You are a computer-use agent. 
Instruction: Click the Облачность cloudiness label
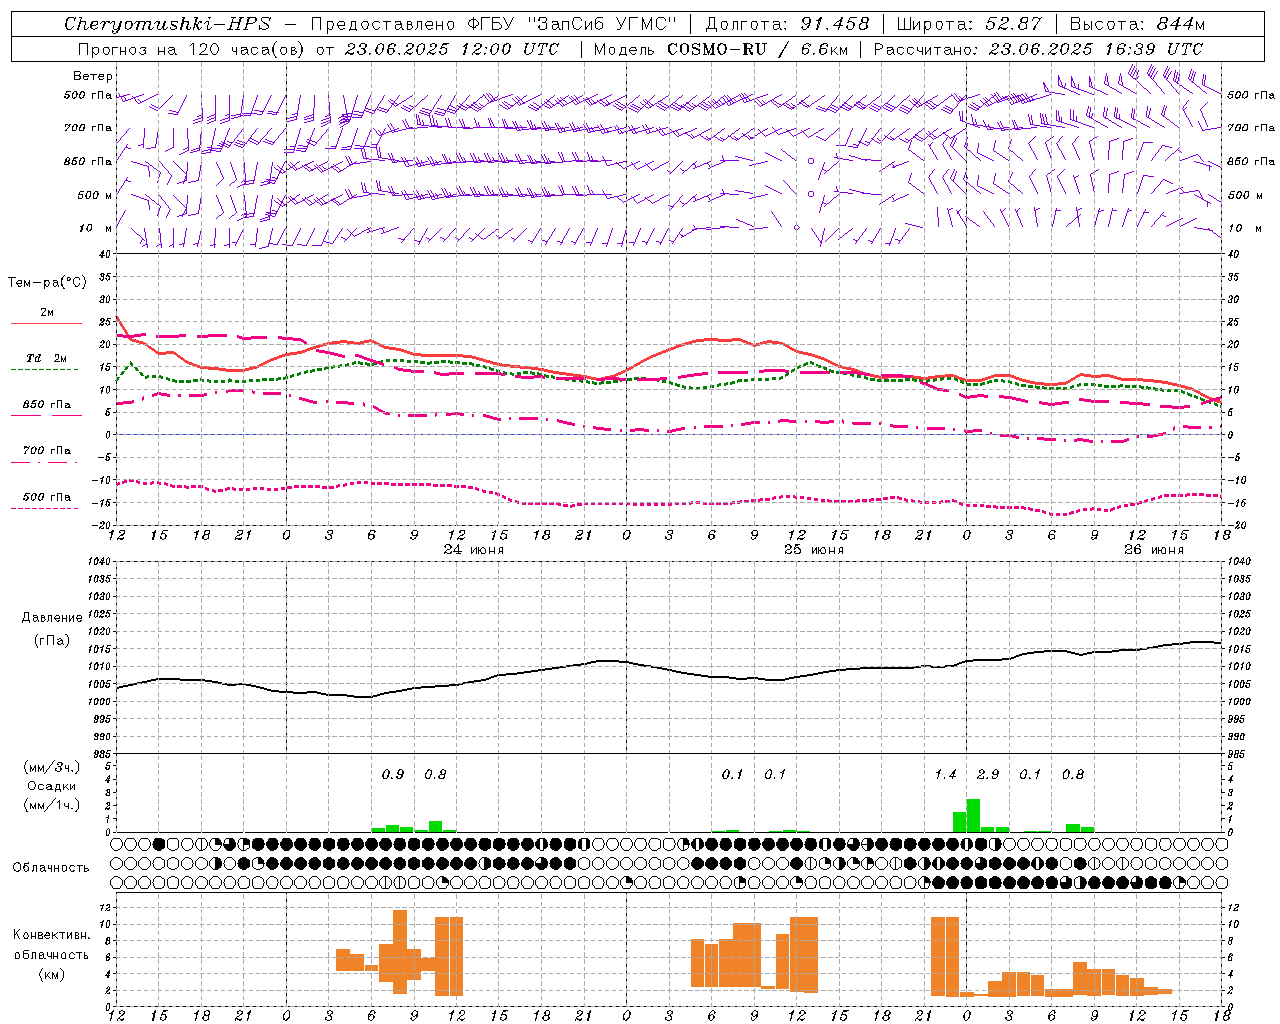click(51, 868)
